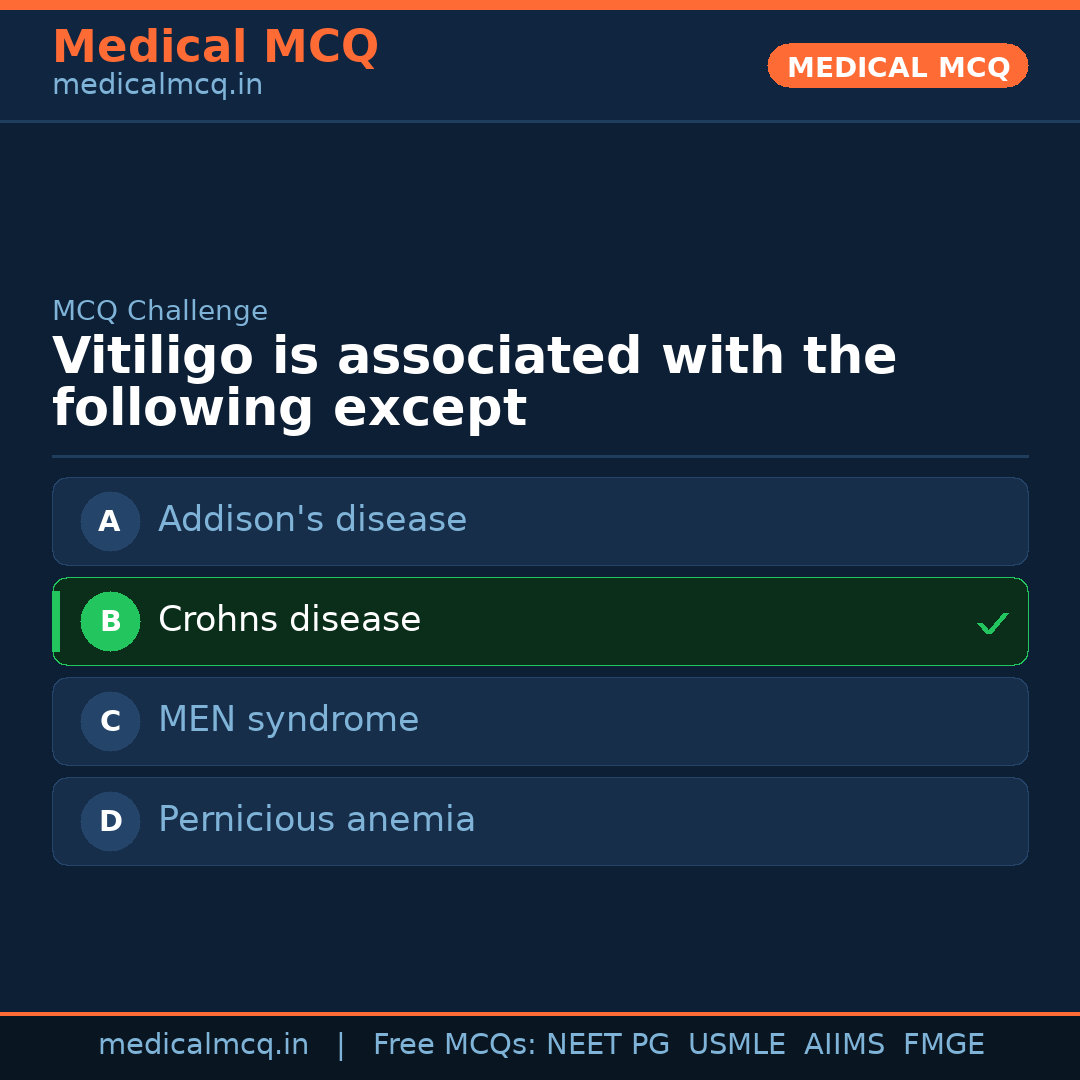Click the letter D circle icon
The image size is (1080, 1080).
[x=110, y=821]
